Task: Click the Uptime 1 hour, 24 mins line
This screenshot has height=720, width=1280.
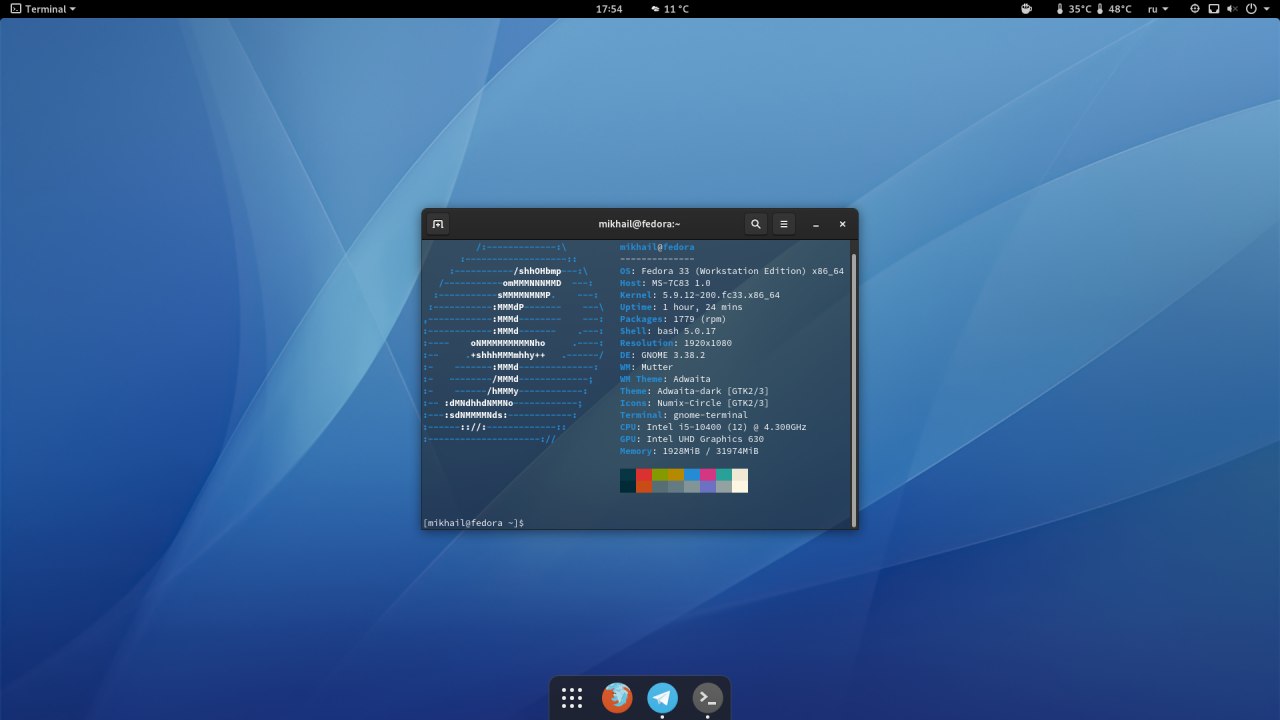Action: [681, 307]
